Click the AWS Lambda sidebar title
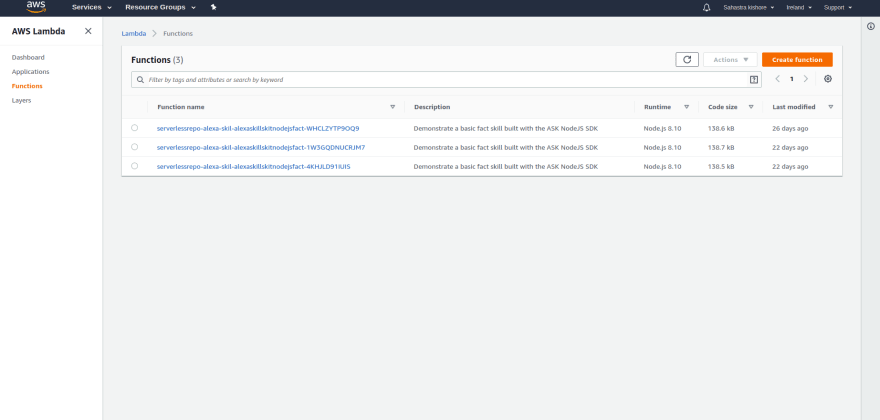880x420 pixels. (38, 31)
